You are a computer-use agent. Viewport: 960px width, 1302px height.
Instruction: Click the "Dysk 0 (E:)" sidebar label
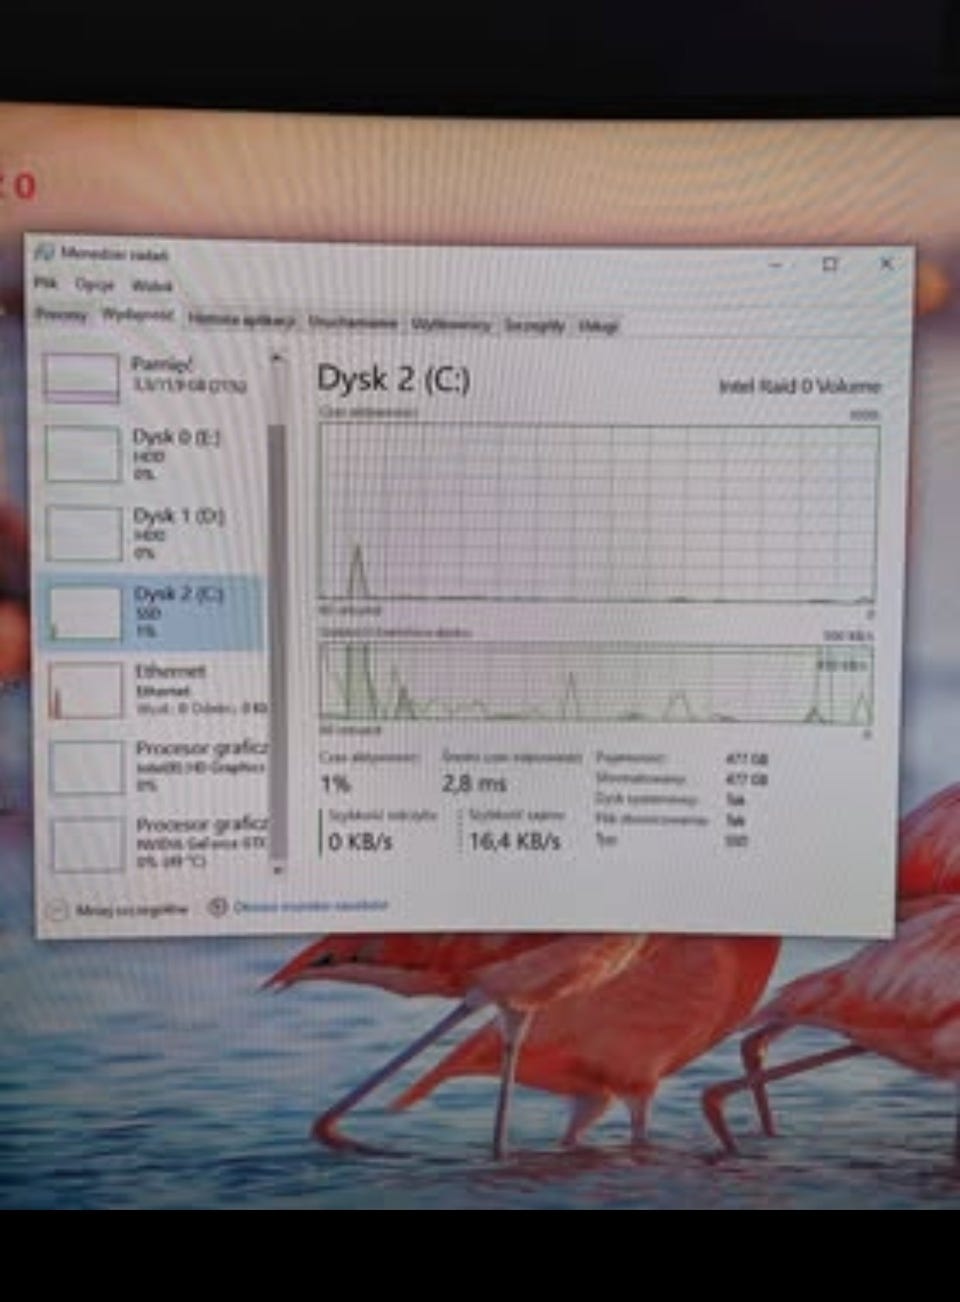click(177, 437)
